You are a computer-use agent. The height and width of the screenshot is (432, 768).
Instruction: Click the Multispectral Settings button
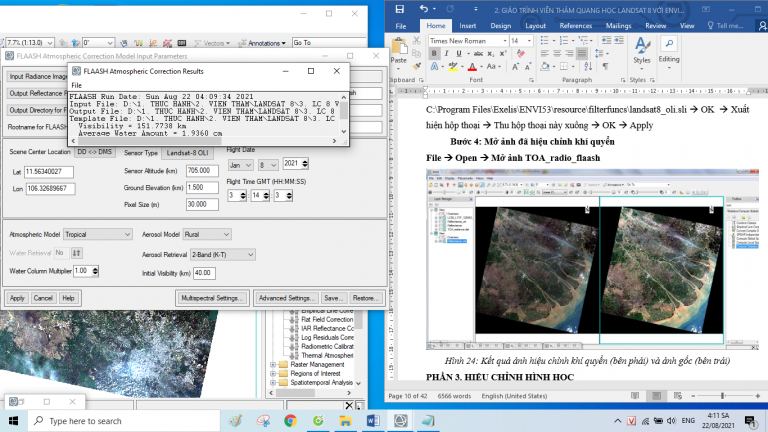point(212,298)
